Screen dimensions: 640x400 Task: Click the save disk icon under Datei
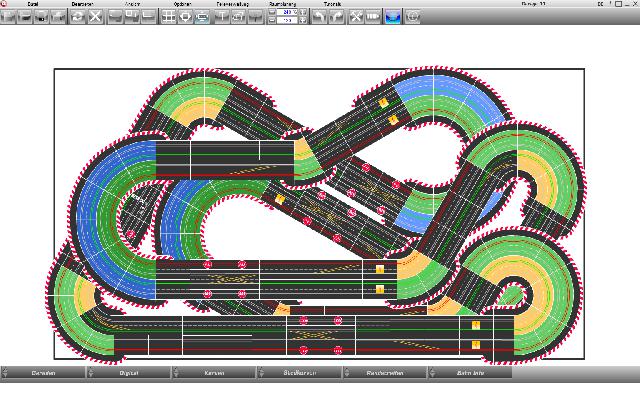tap(43, 18)
